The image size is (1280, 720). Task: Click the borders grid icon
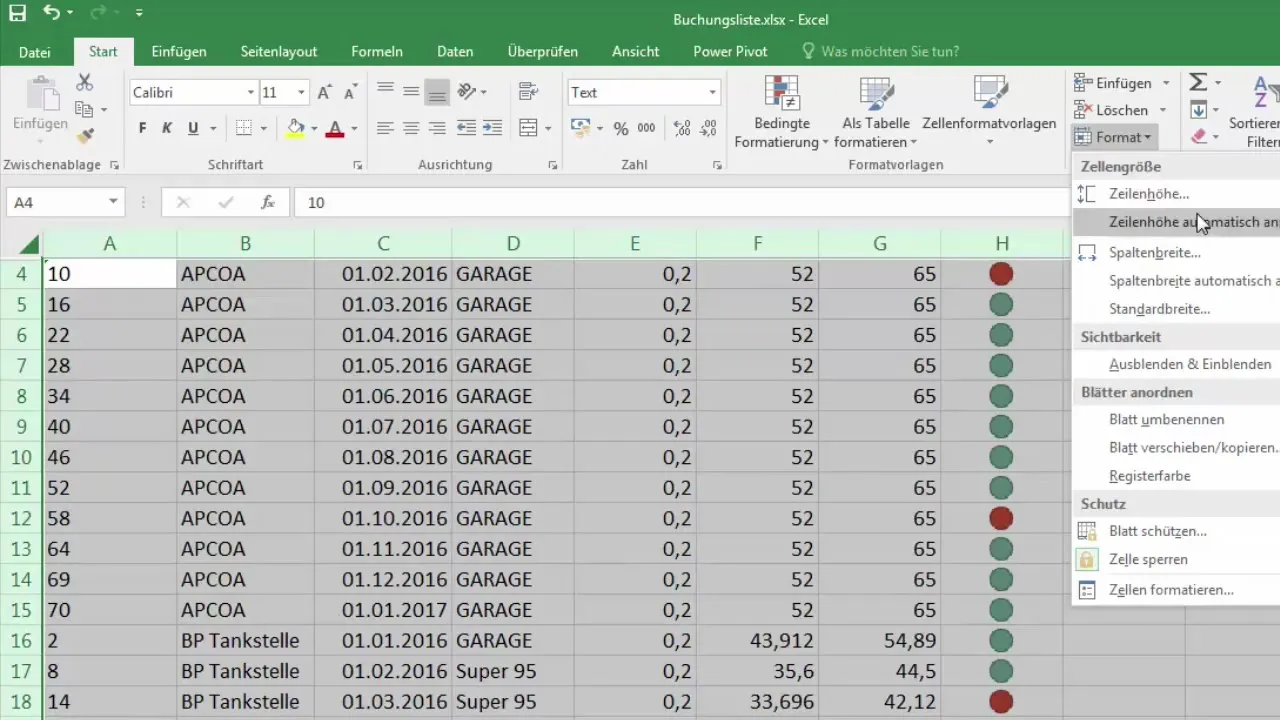point(243,128)
